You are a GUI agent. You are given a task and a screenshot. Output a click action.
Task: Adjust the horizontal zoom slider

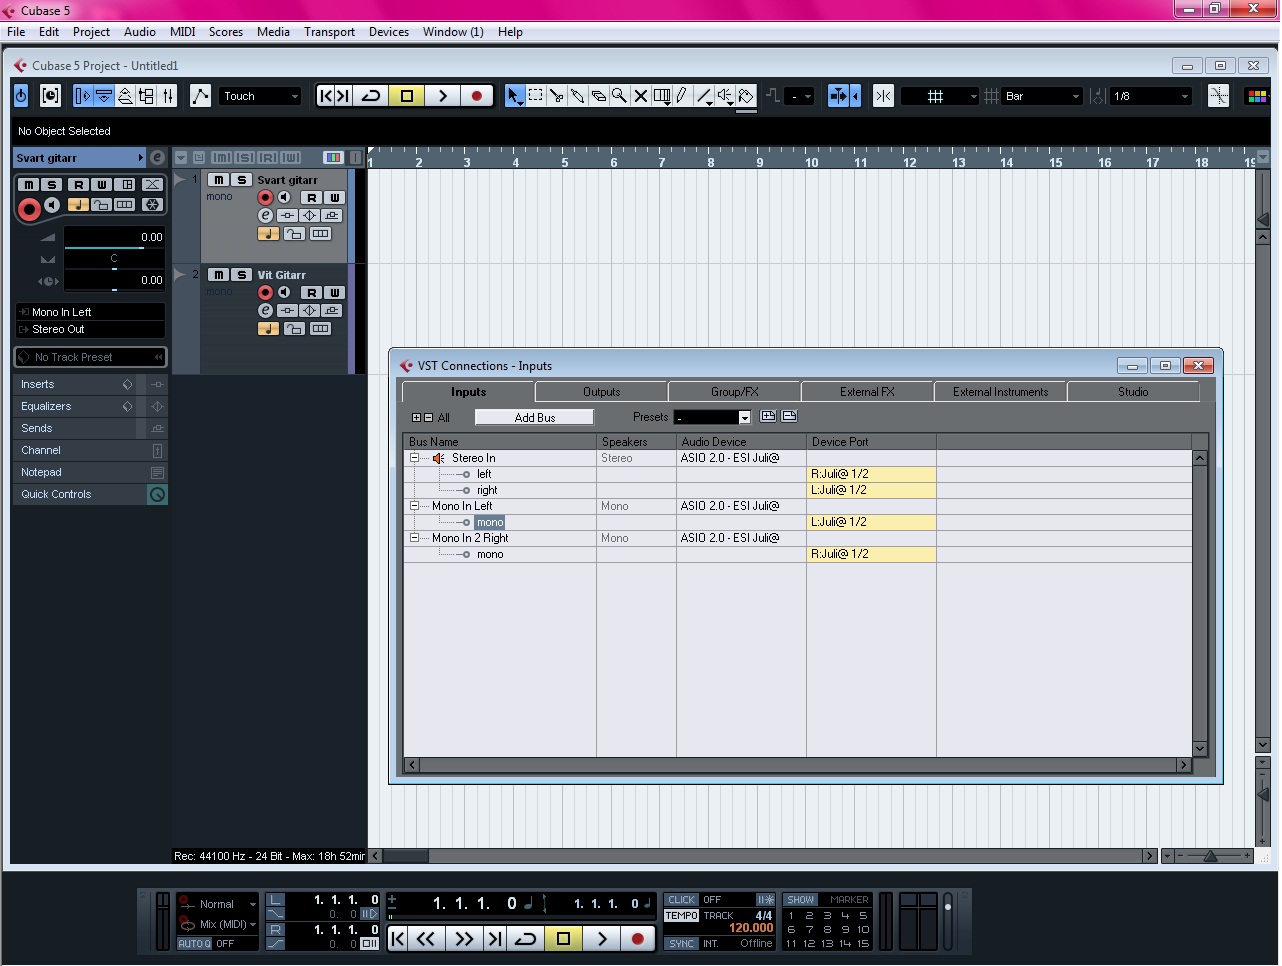pos(1210,856)
